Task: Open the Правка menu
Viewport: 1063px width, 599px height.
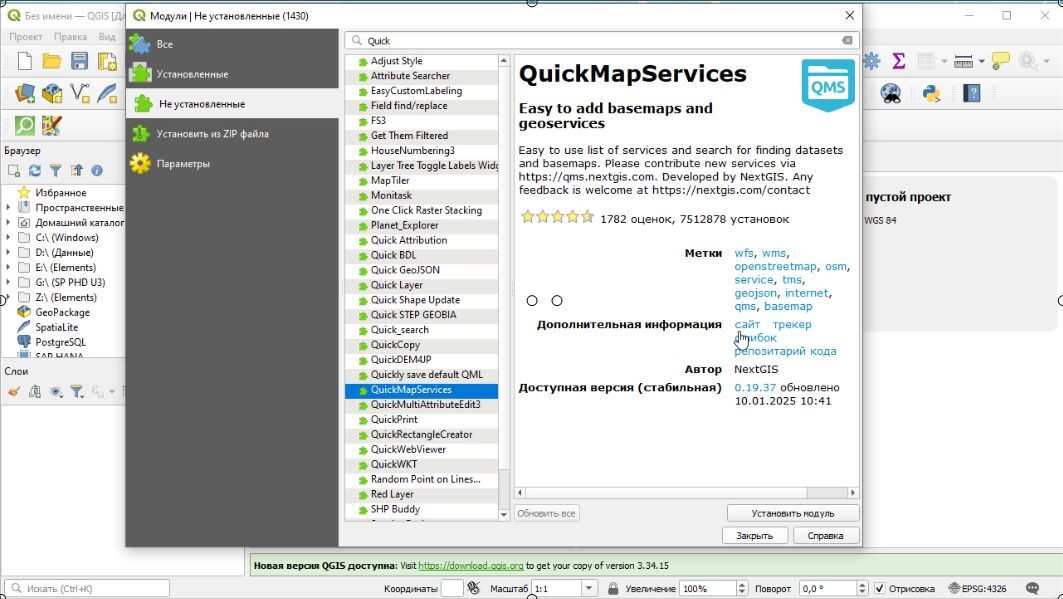Action: [70, 37]
